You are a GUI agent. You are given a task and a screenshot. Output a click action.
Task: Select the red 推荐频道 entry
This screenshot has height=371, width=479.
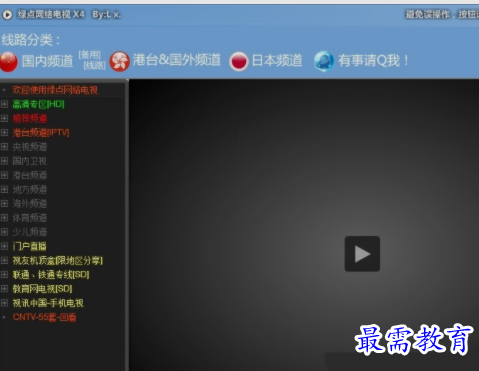[30, 118]
